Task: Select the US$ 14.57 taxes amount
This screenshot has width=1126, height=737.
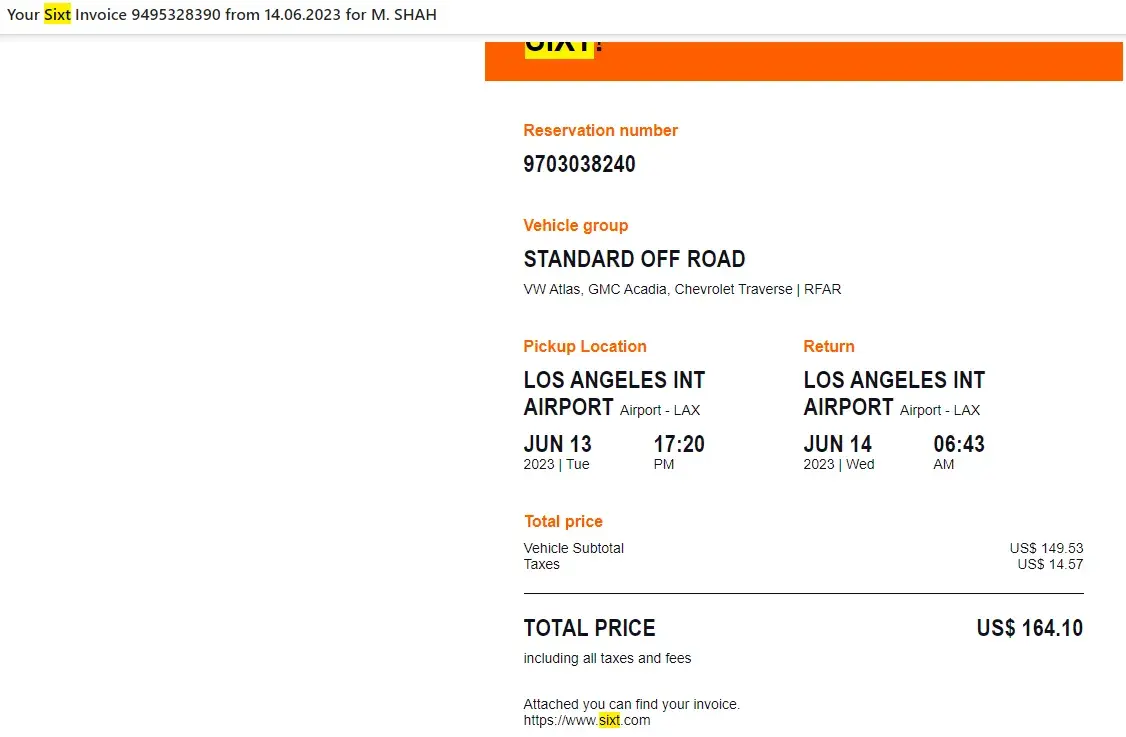Action: pyautogui.click(x=1050, y=564)
